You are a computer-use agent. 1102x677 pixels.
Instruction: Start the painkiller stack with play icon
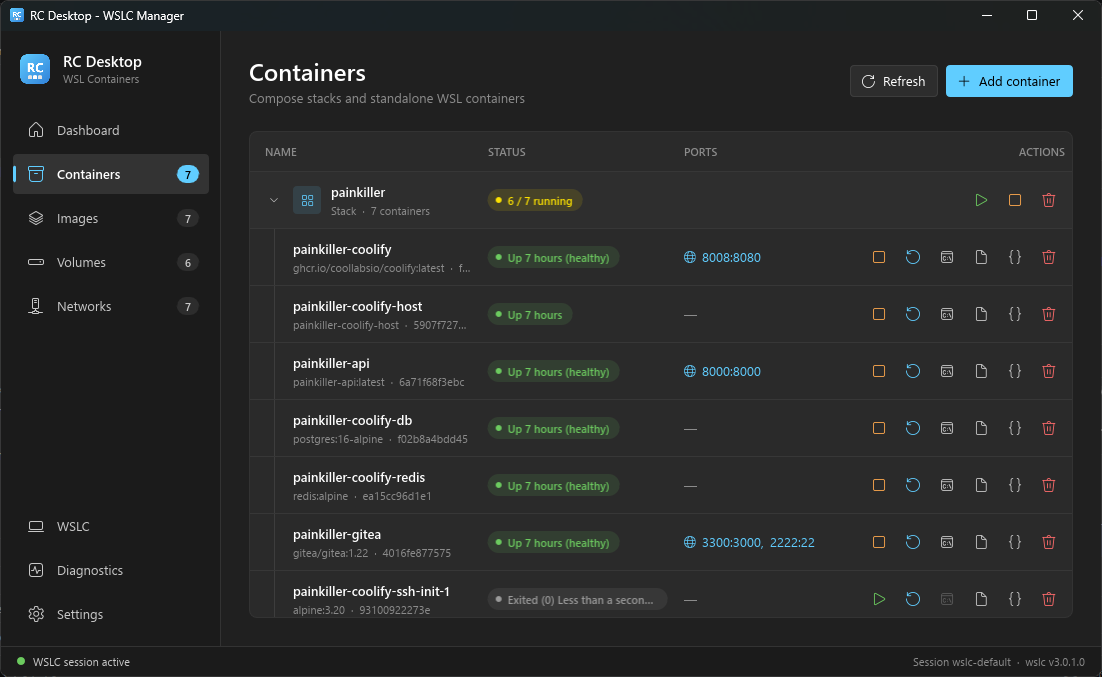tap(981, 200)
